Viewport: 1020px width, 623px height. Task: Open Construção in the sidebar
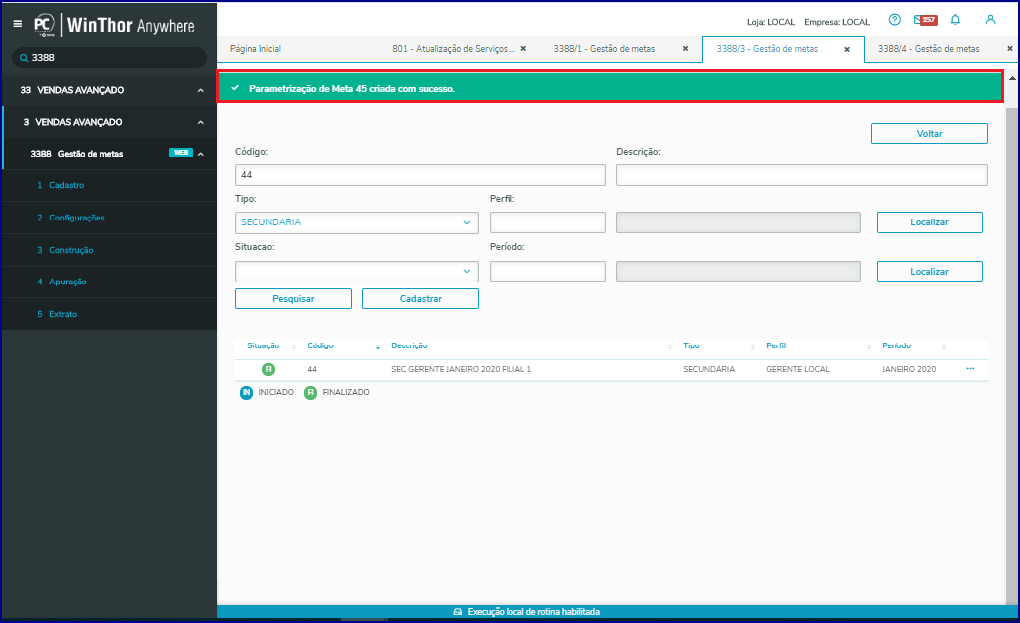tap(71, 250)
